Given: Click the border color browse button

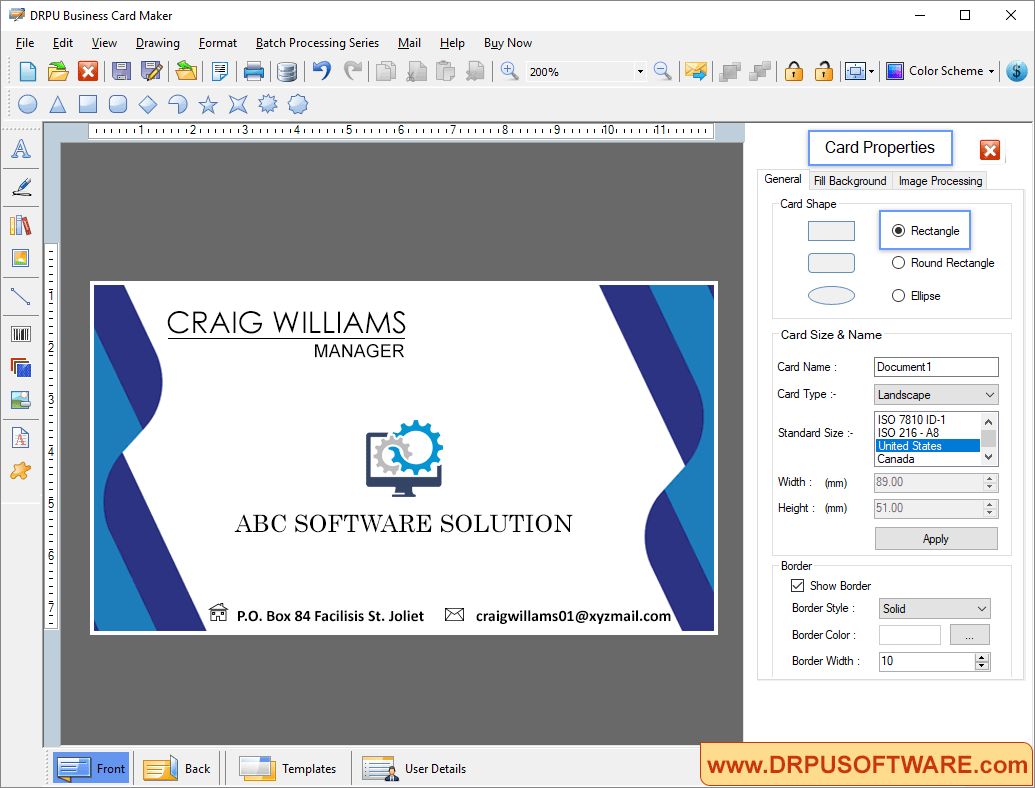Looking at the screenshot, I should pos(970,635).
